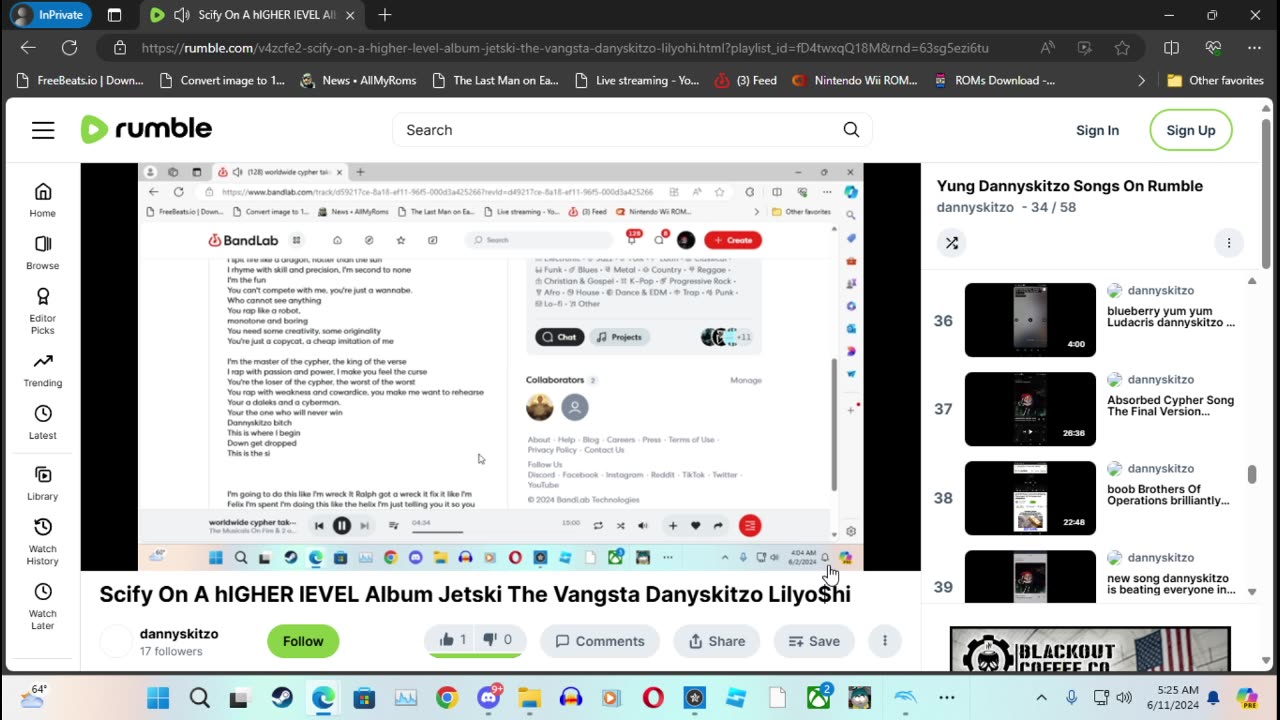Select Scify On A hIGHER lEVEL tab
Screen dimensions: 1280x720
(252, 15)
